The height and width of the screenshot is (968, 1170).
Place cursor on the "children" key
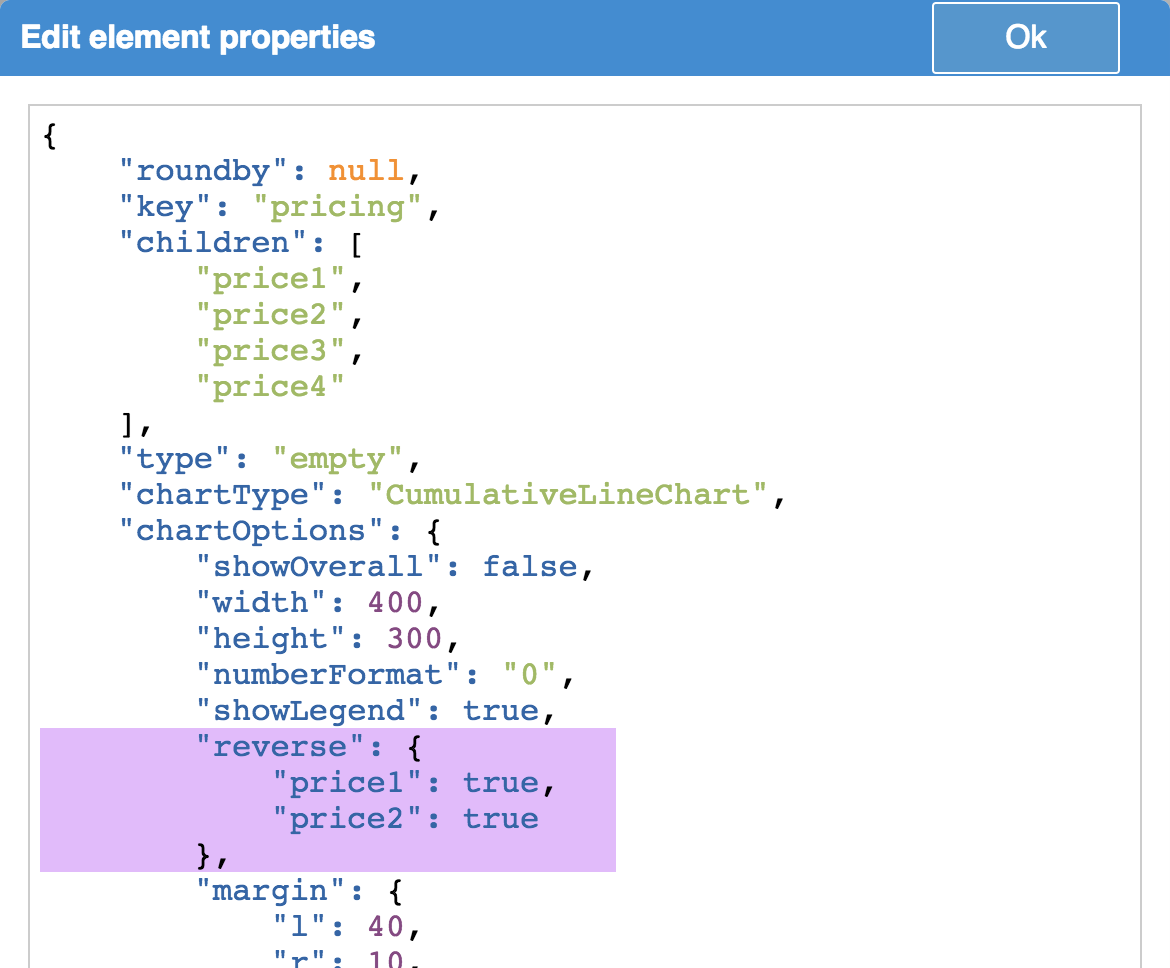[x=214, y=243]
